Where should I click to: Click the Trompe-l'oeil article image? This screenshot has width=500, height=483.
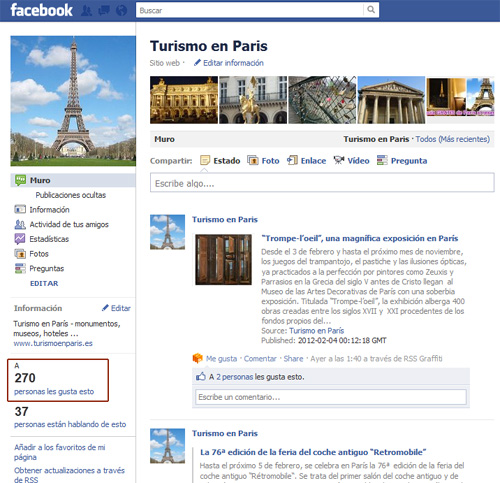point(223,260)
